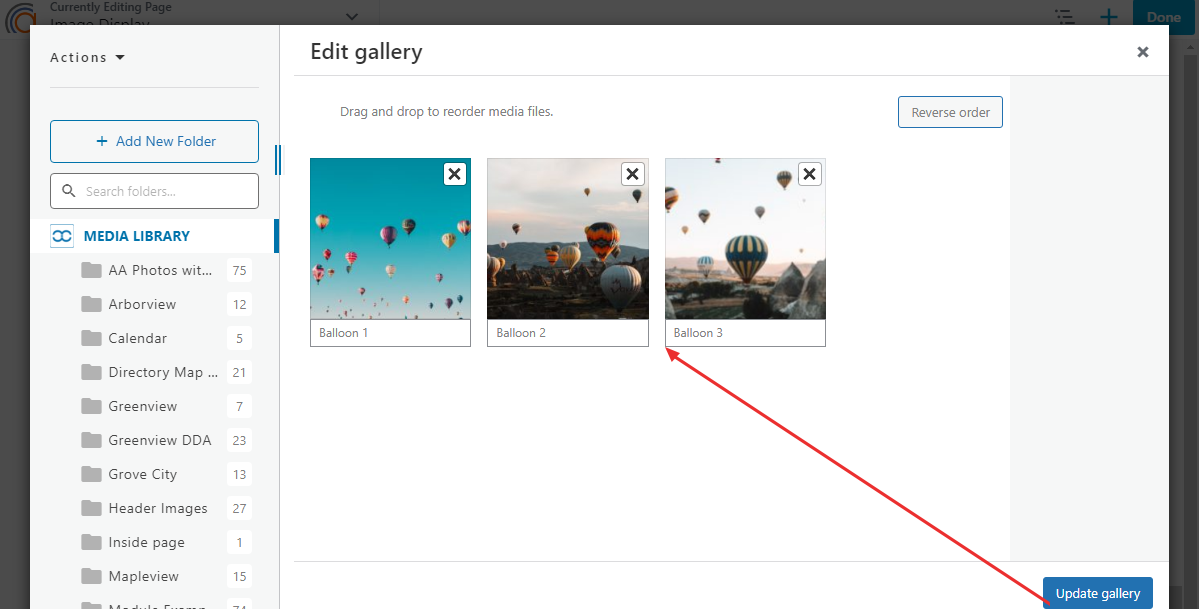Image resolution: width=1199 pixels, height=609 pixels.
Task: Remove Balloon 1 image from gallery
Action: (x=454, y=174)
